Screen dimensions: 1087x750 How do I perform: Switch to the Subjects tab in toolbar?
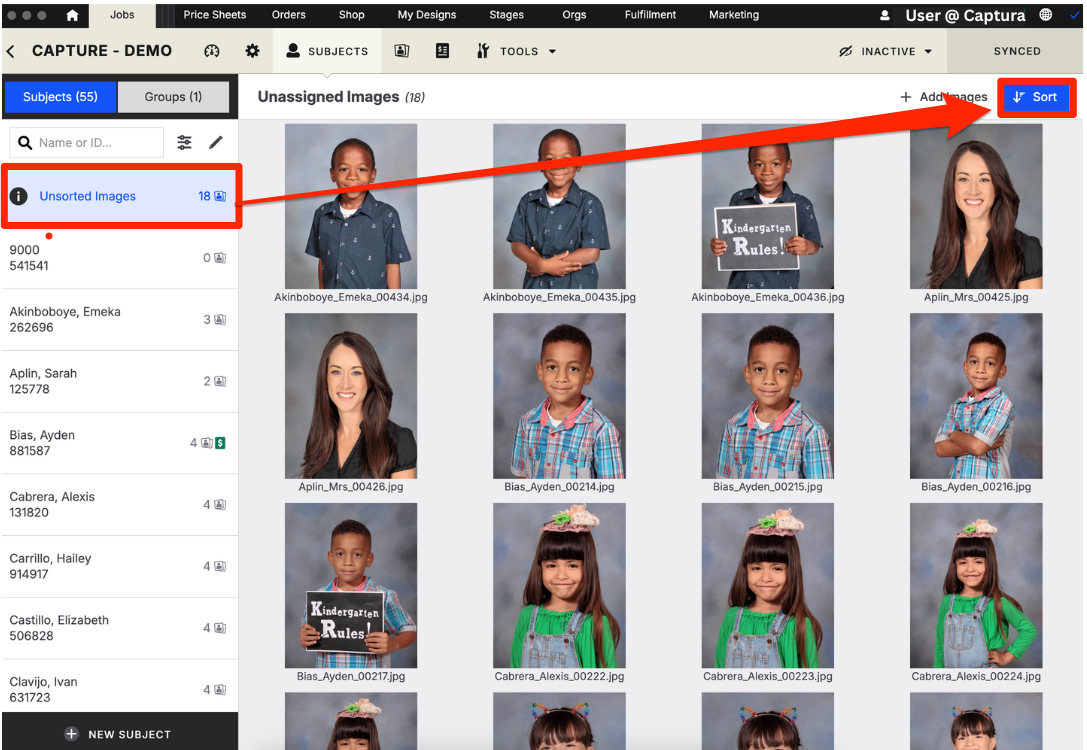327,51
